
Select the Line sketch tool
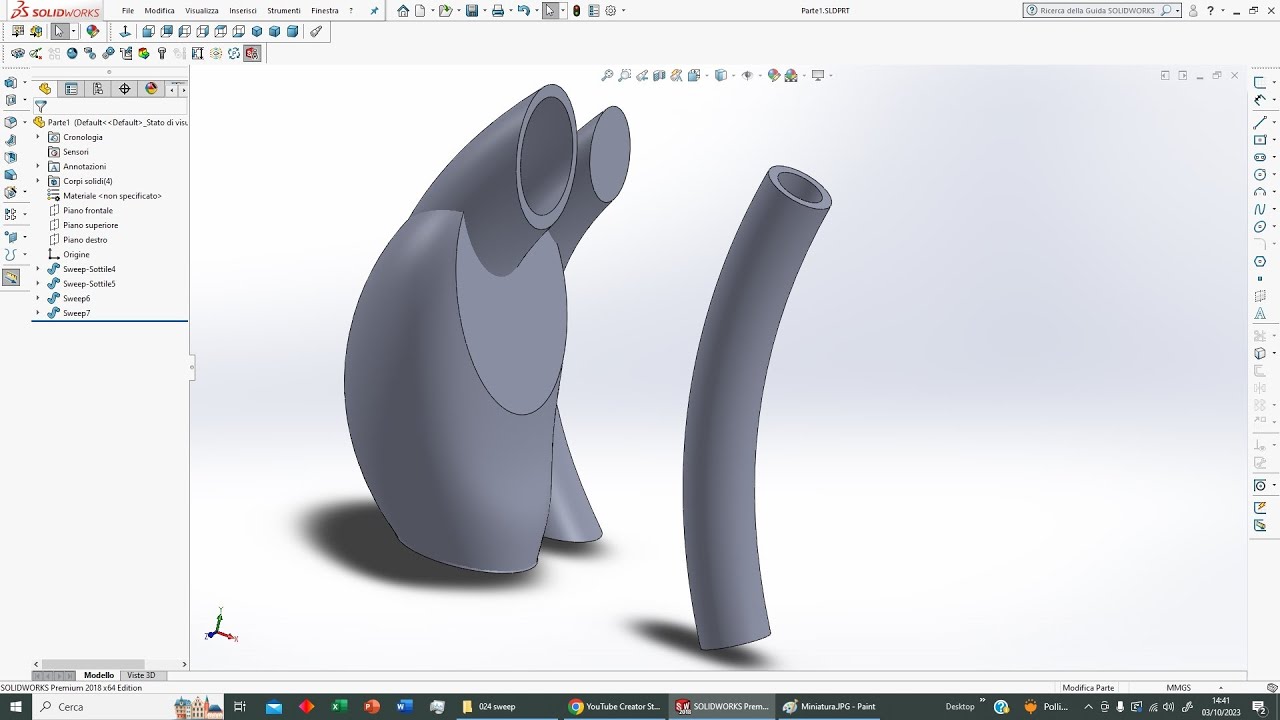click(x=1260, y=122)
